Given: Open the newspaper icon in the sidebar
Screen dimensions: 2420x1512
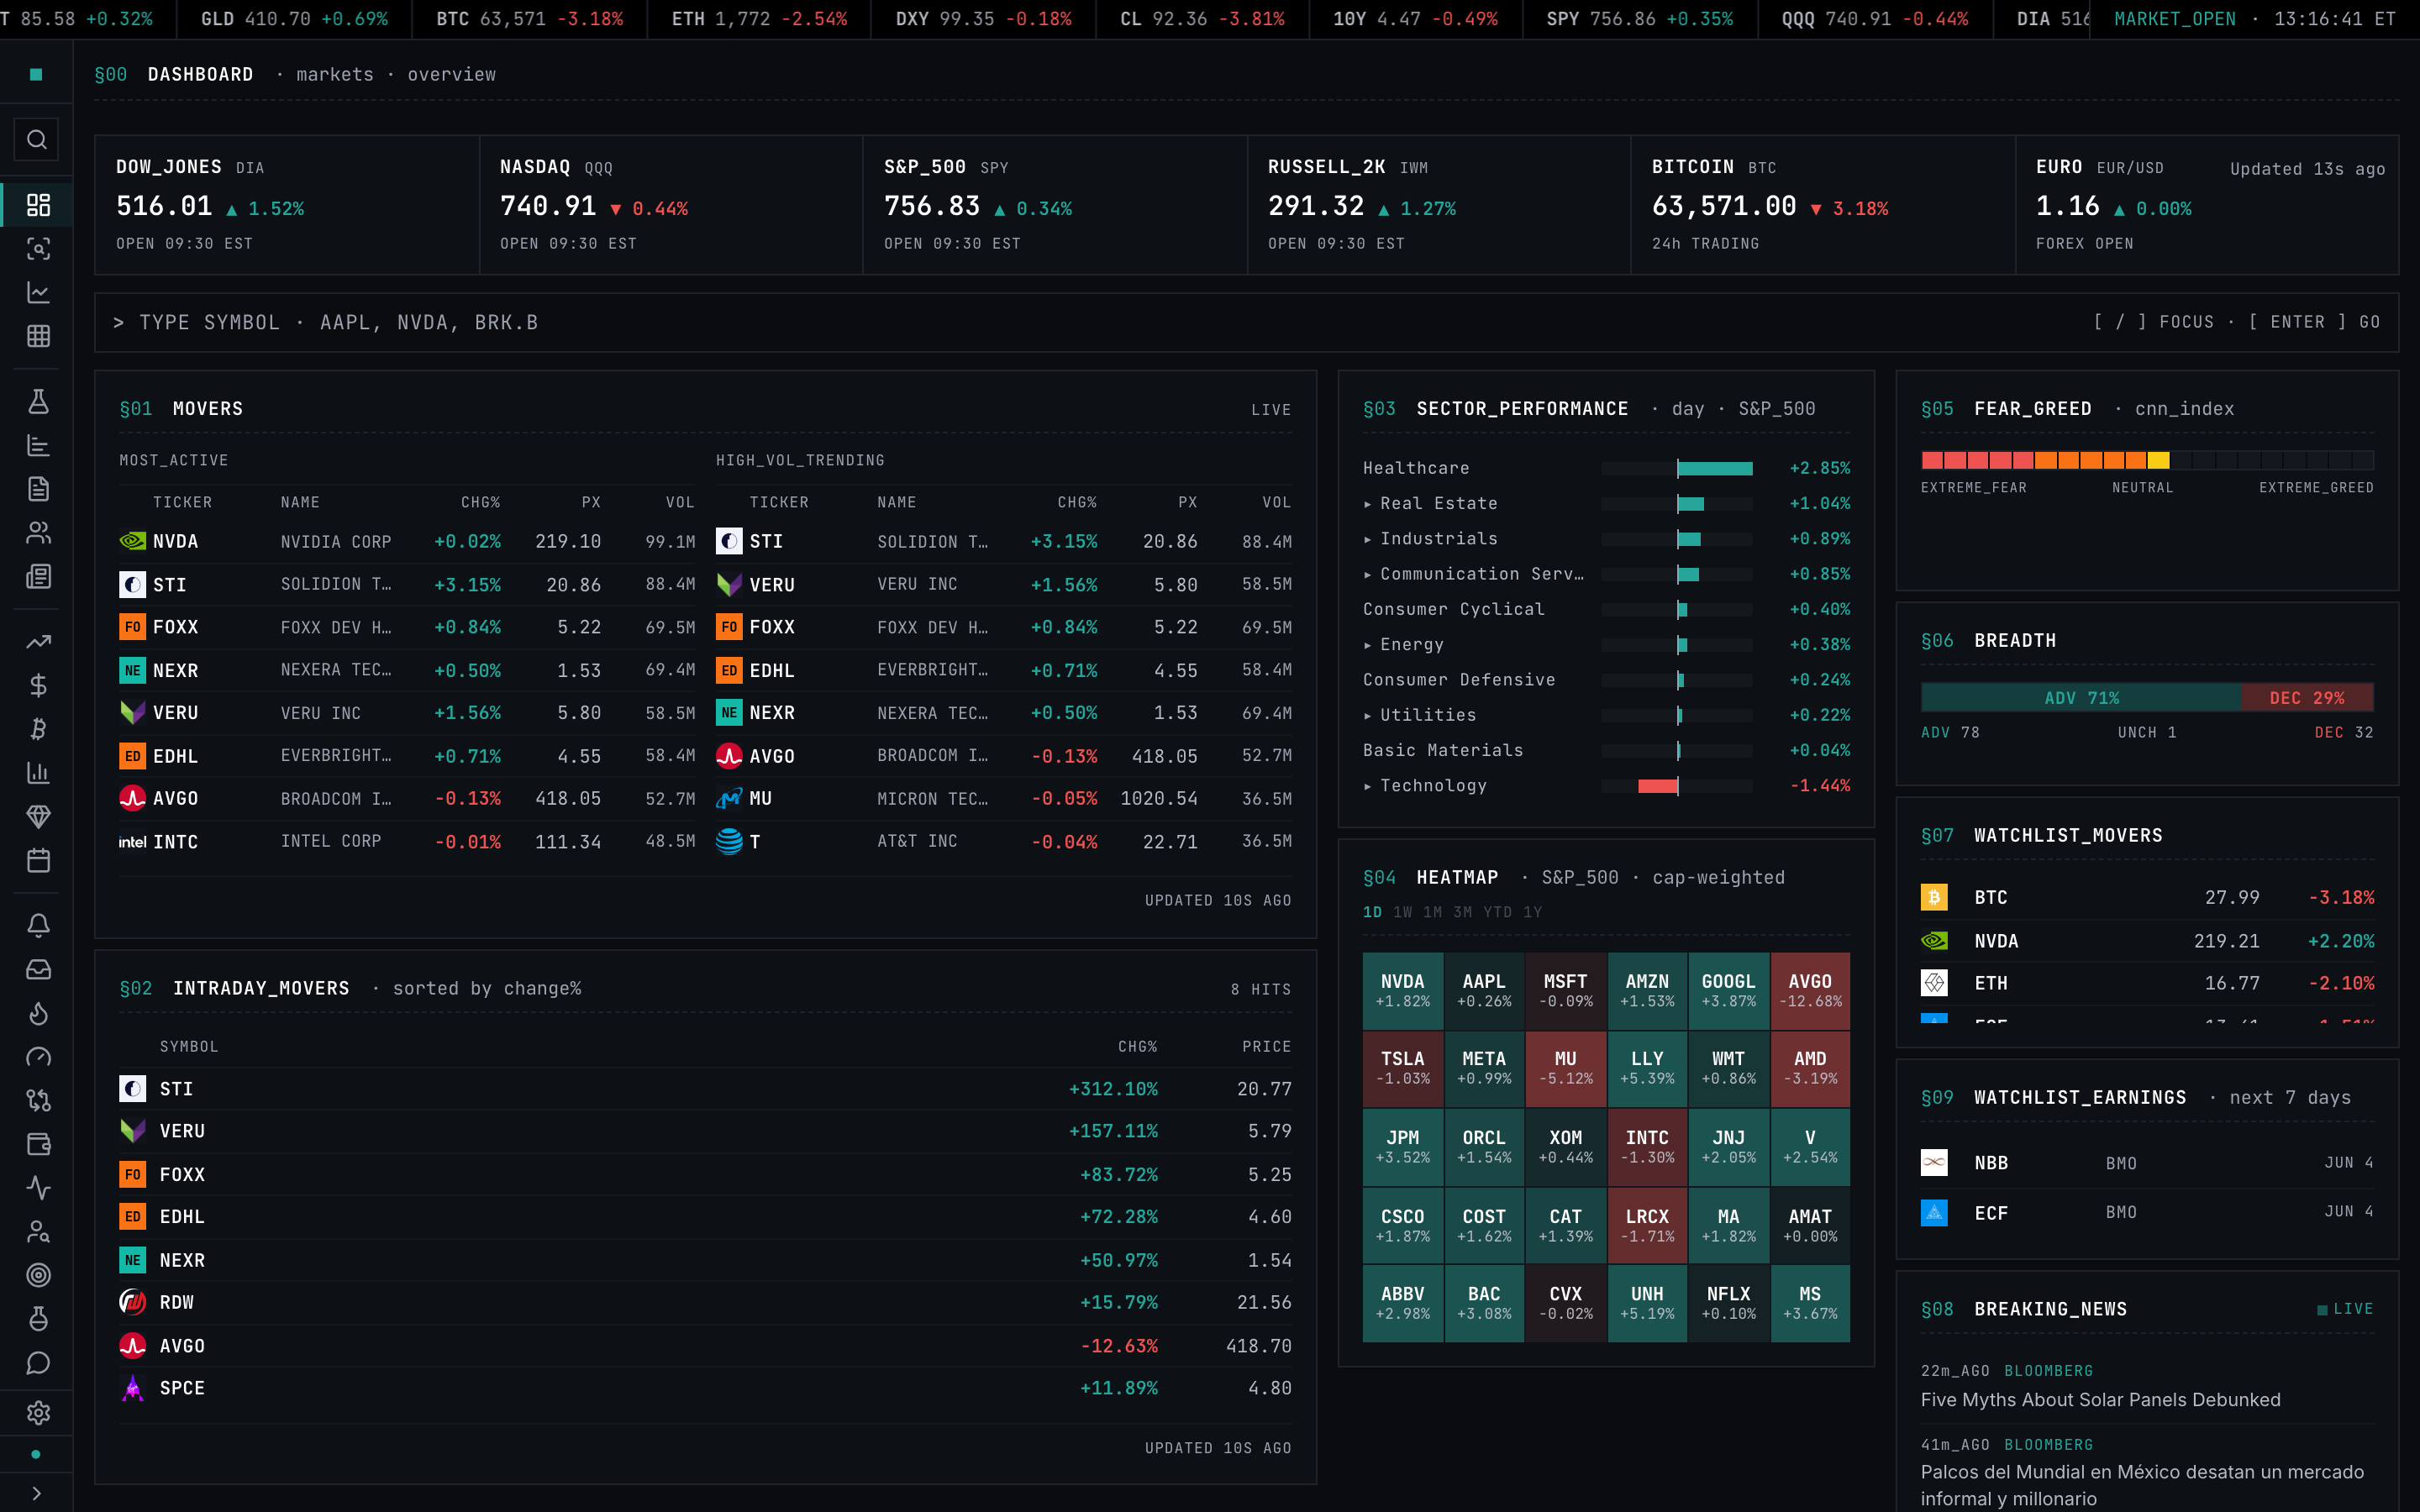Looking at the screenshot, I should pyautogui.click(x=38, y=576).
